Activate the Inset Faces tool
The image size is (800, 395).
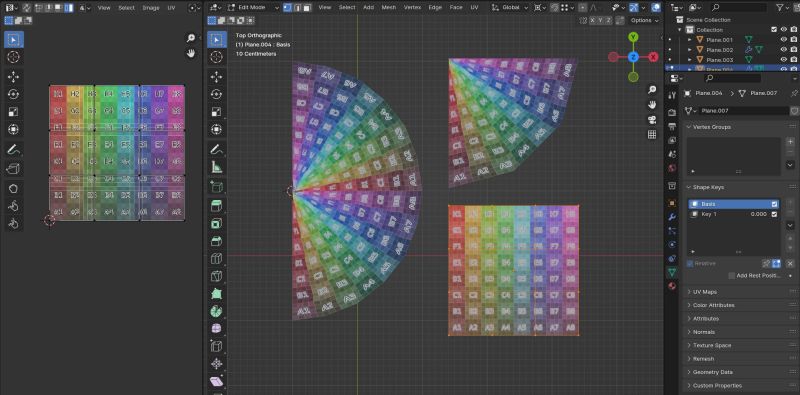click(217, 224)
